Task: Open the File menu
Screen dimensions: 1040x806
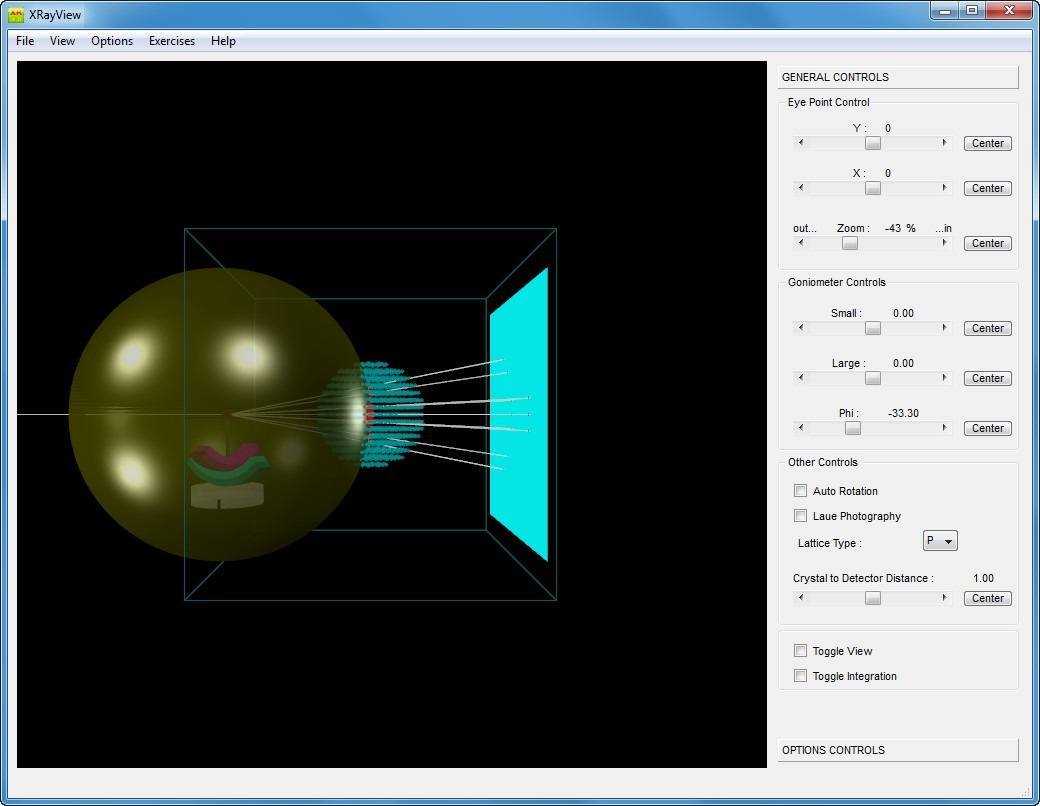Action: click(x=25, y=41)
